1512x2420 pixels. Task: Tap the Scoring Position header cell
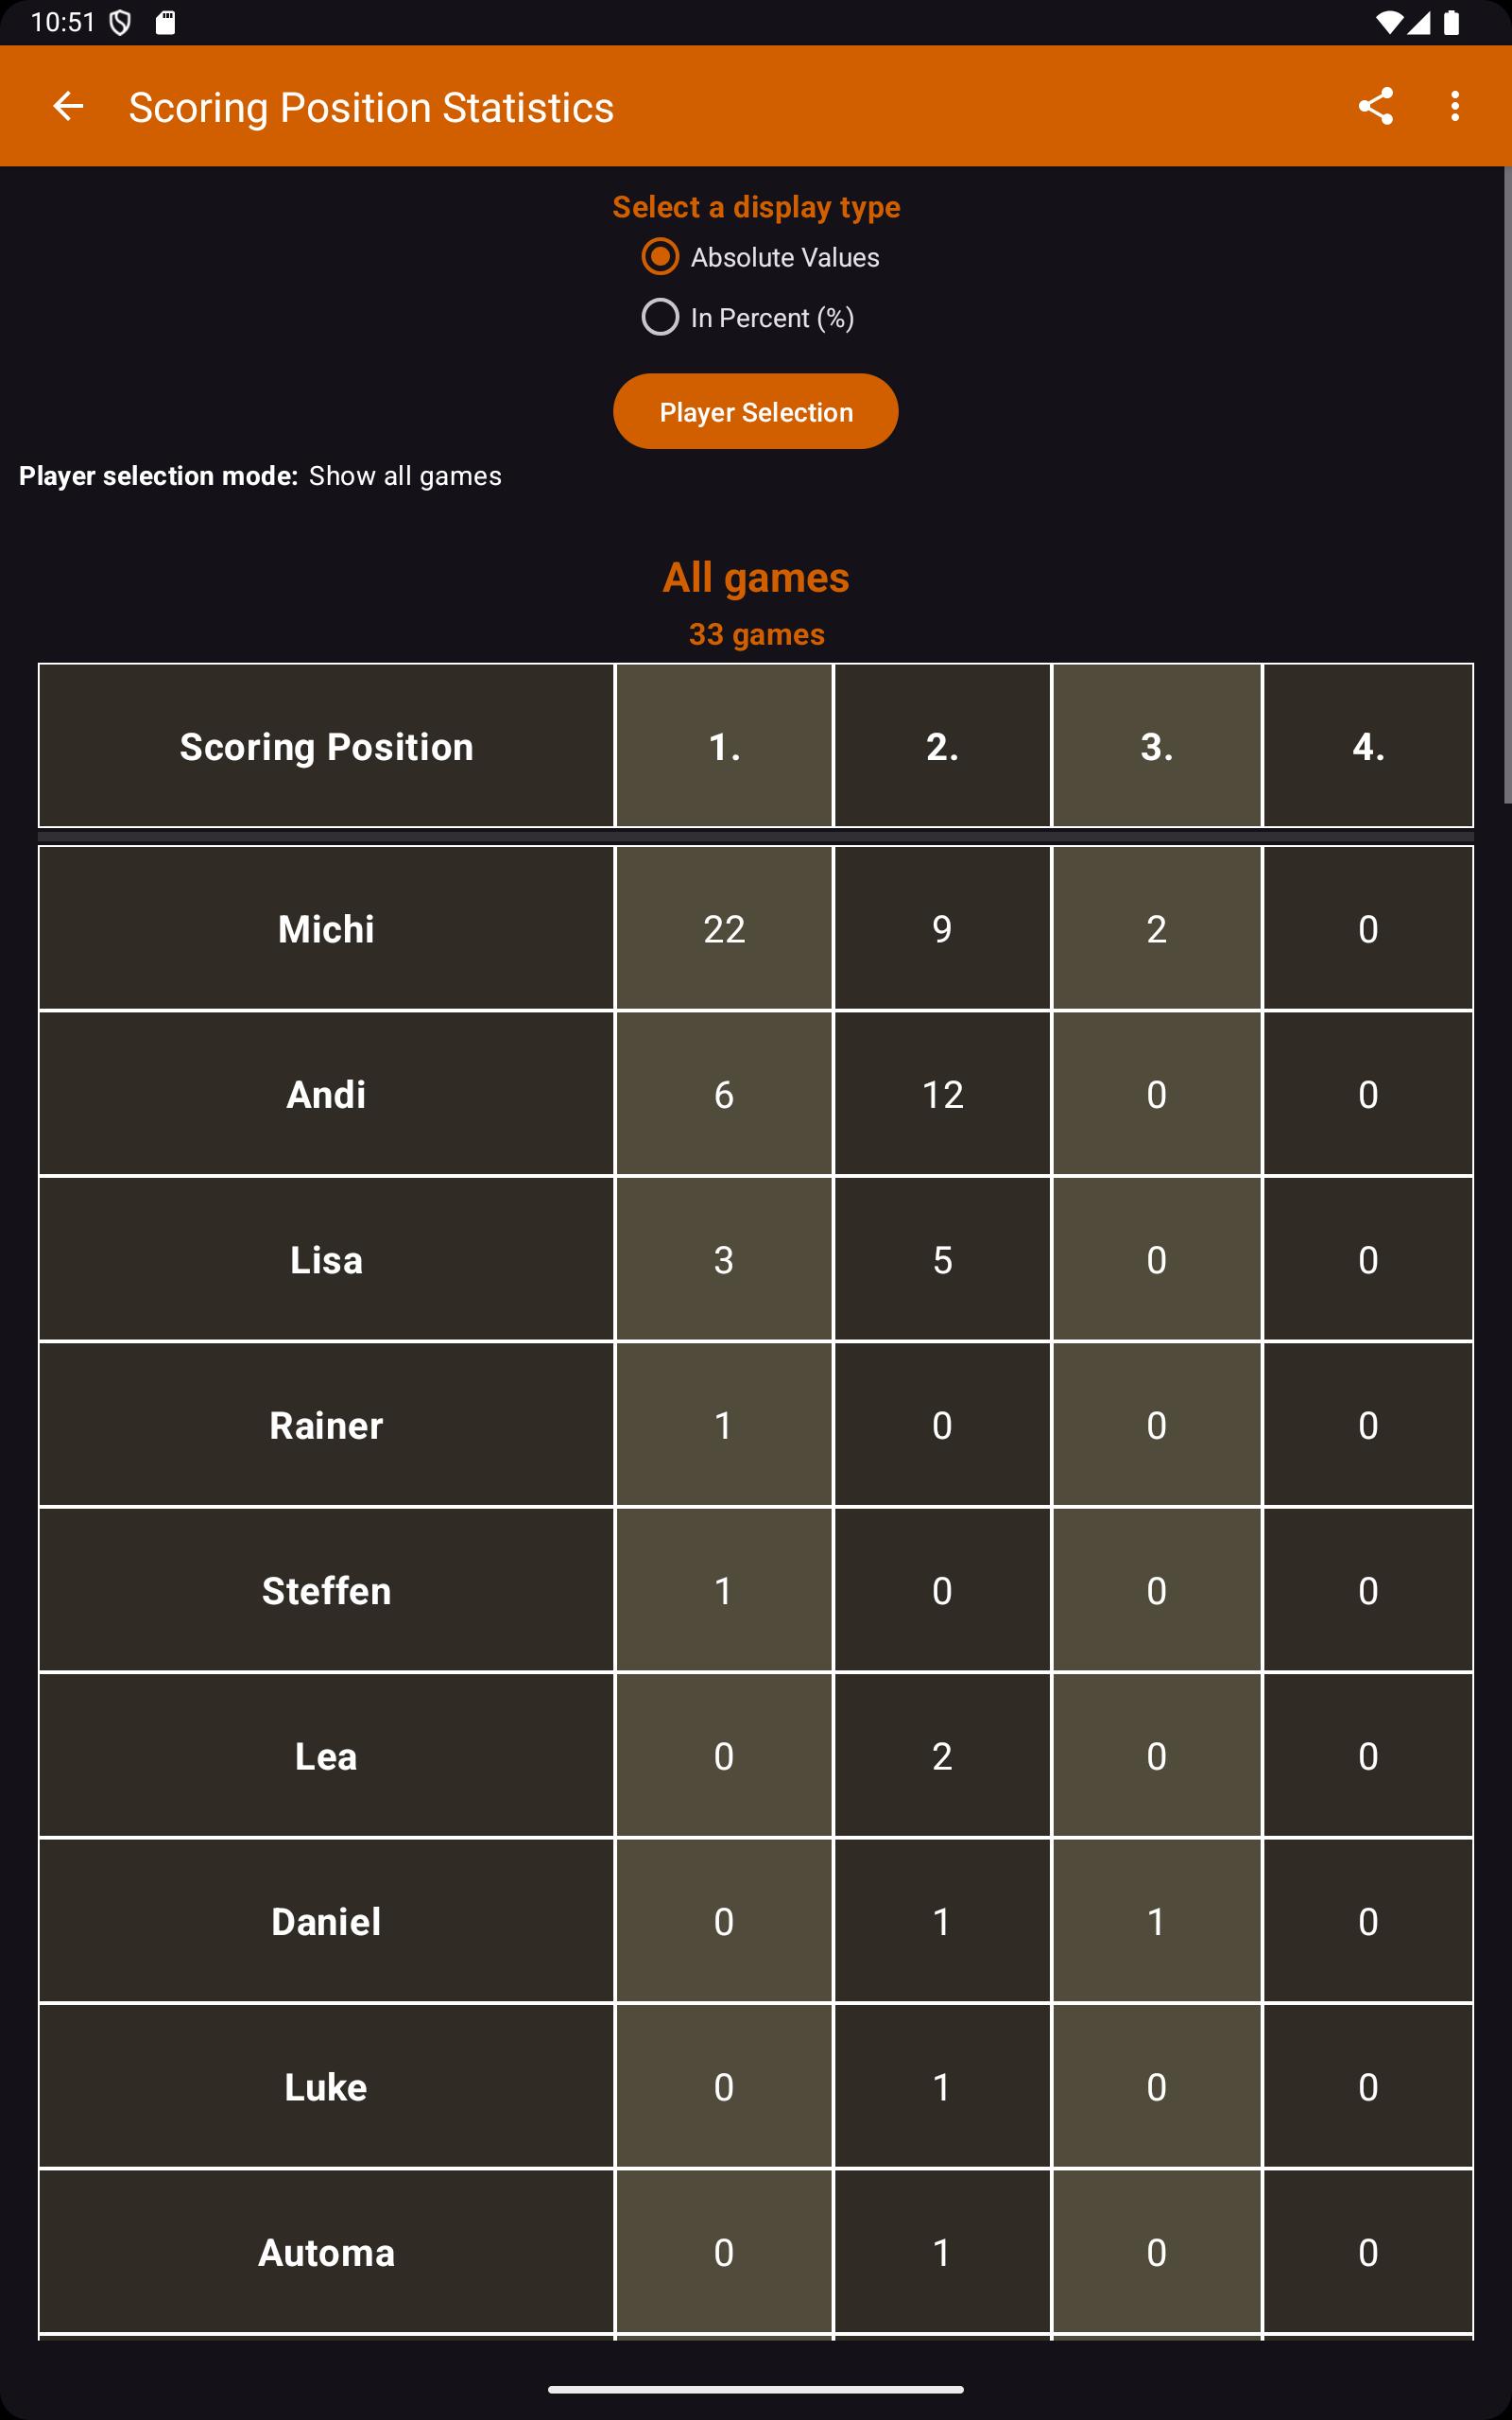[x=326, y=746]
